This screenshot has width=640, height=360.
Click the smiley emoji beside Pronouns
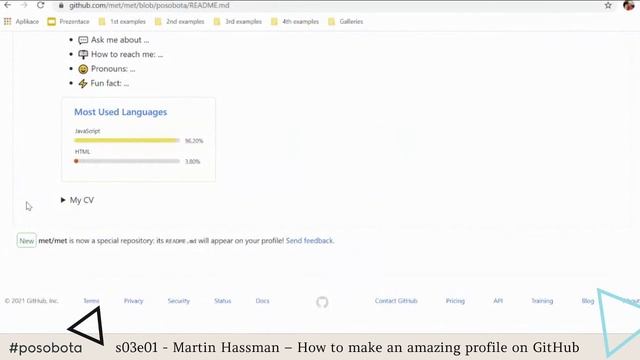click(83, 69)
